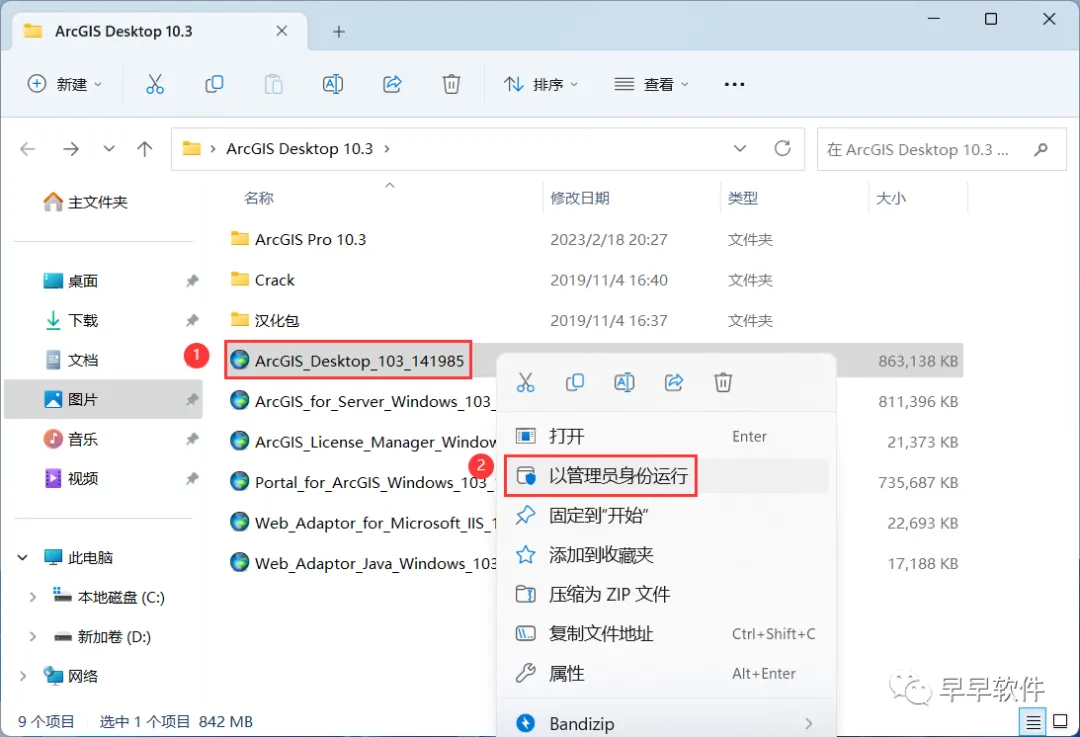Sort by the 修改日期 column header
The image size is (1080, 737).
[580, 198]
